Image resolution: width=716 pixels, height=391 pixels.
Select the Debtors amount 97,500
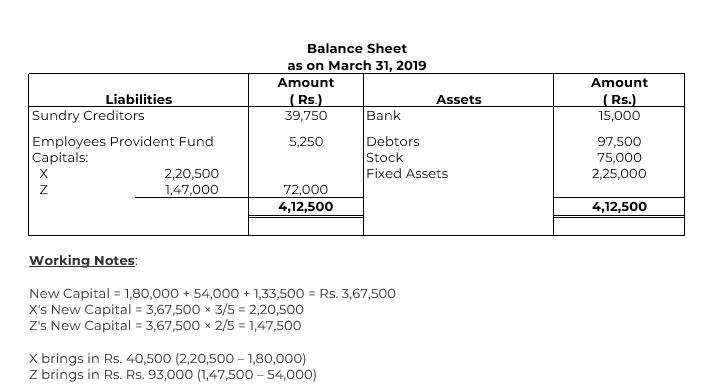(x=619, y=142)
